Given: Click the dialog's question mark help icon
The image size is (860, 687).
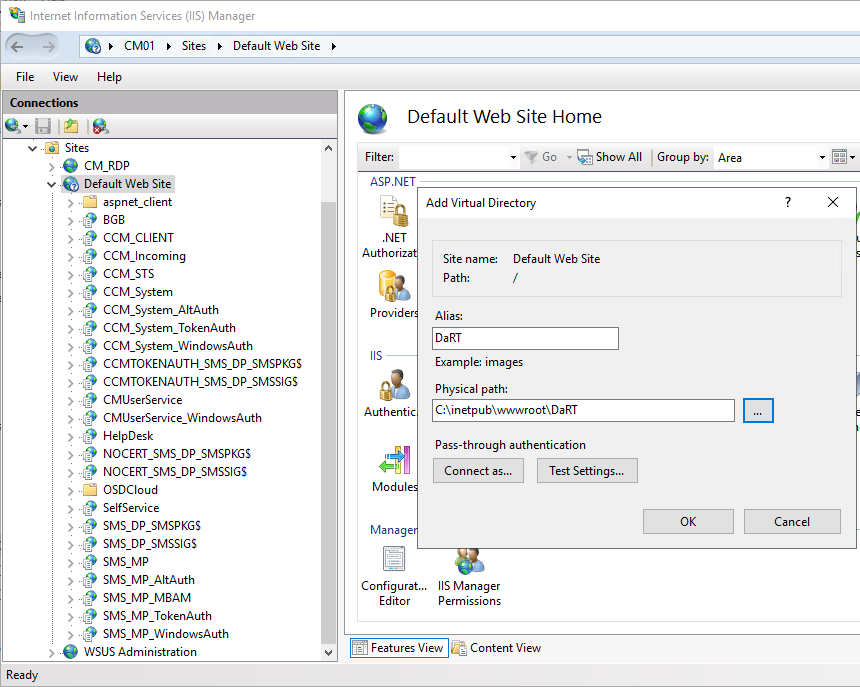Looking at the screenshot, I should point(788,202).
